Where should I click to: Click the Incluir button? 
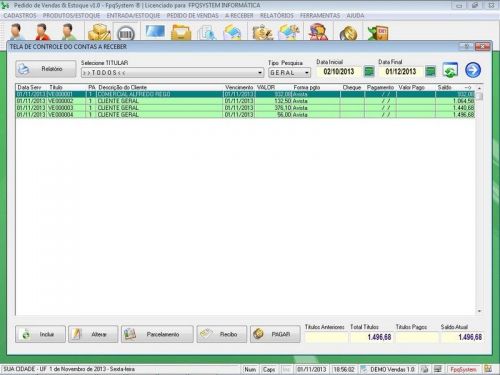(40, 334)
